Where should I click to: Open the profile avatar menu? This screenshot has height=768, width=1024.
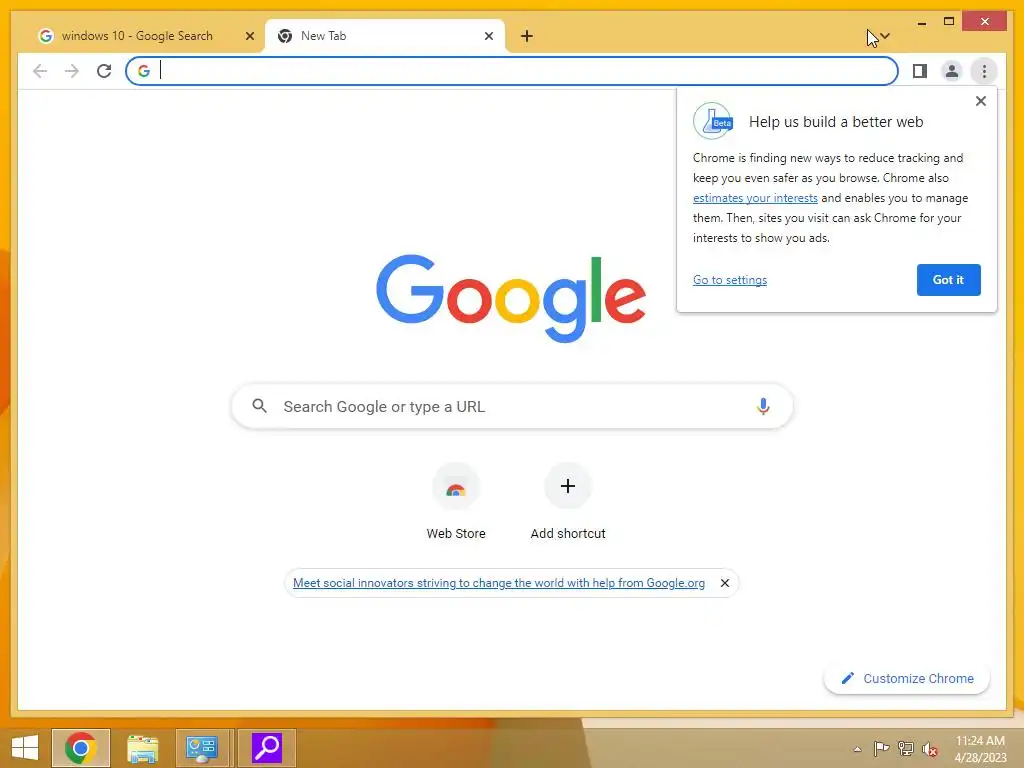[x=952, y=71]
